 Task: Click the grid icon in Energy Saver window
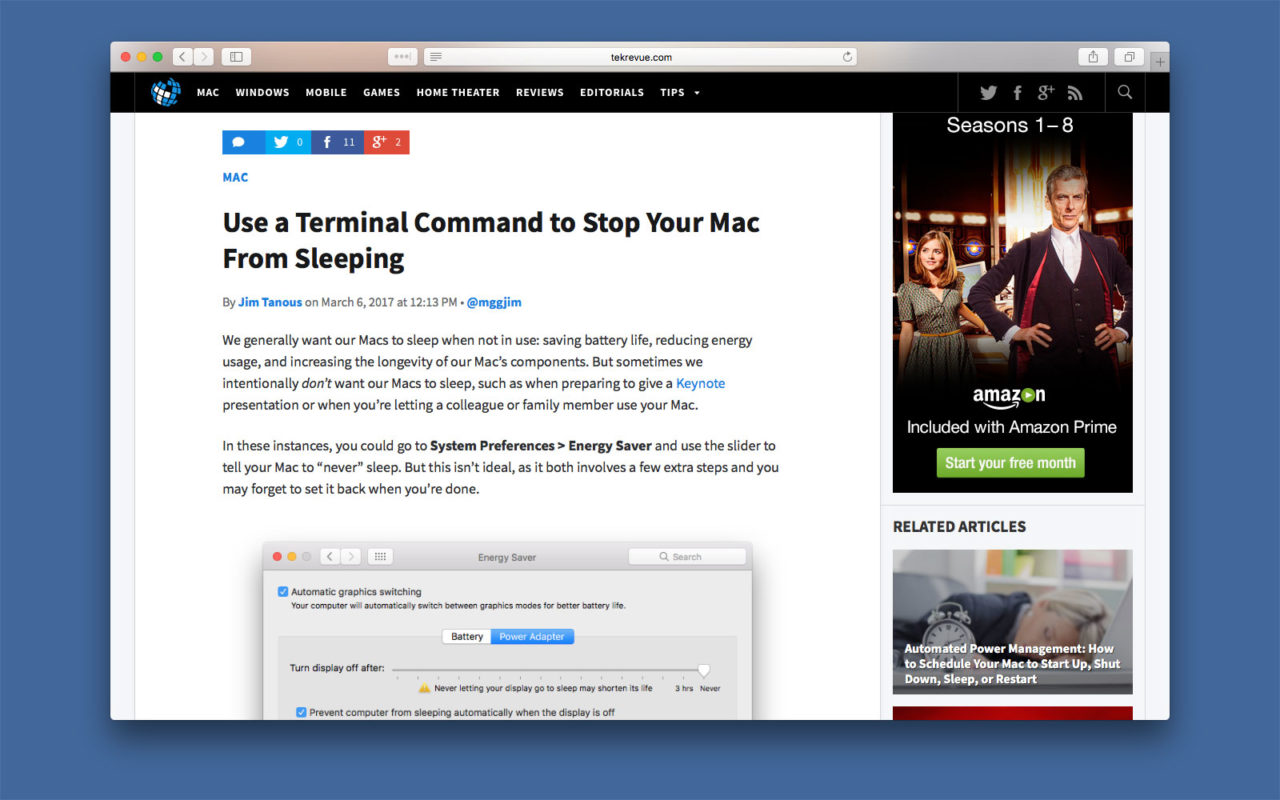coord(380,556)
